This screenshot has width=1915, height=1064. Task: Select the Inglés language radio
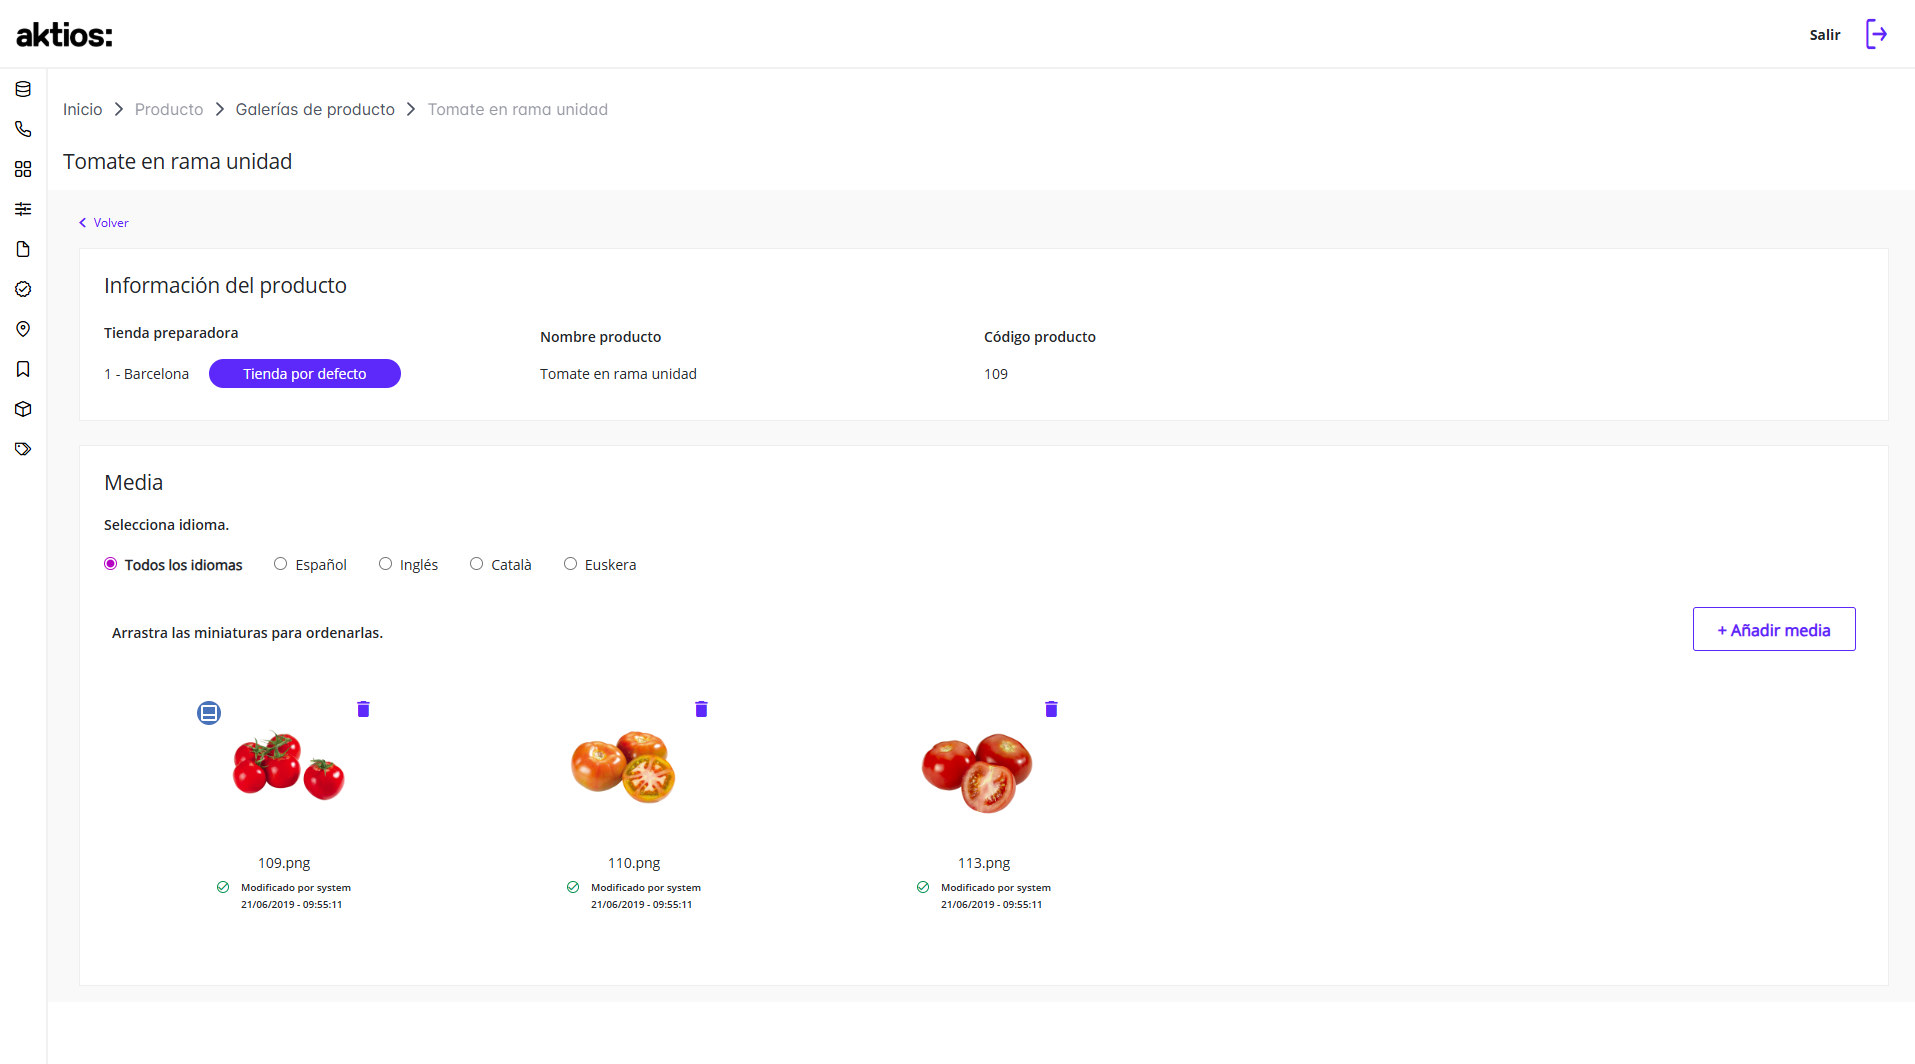tap(385, 564)
